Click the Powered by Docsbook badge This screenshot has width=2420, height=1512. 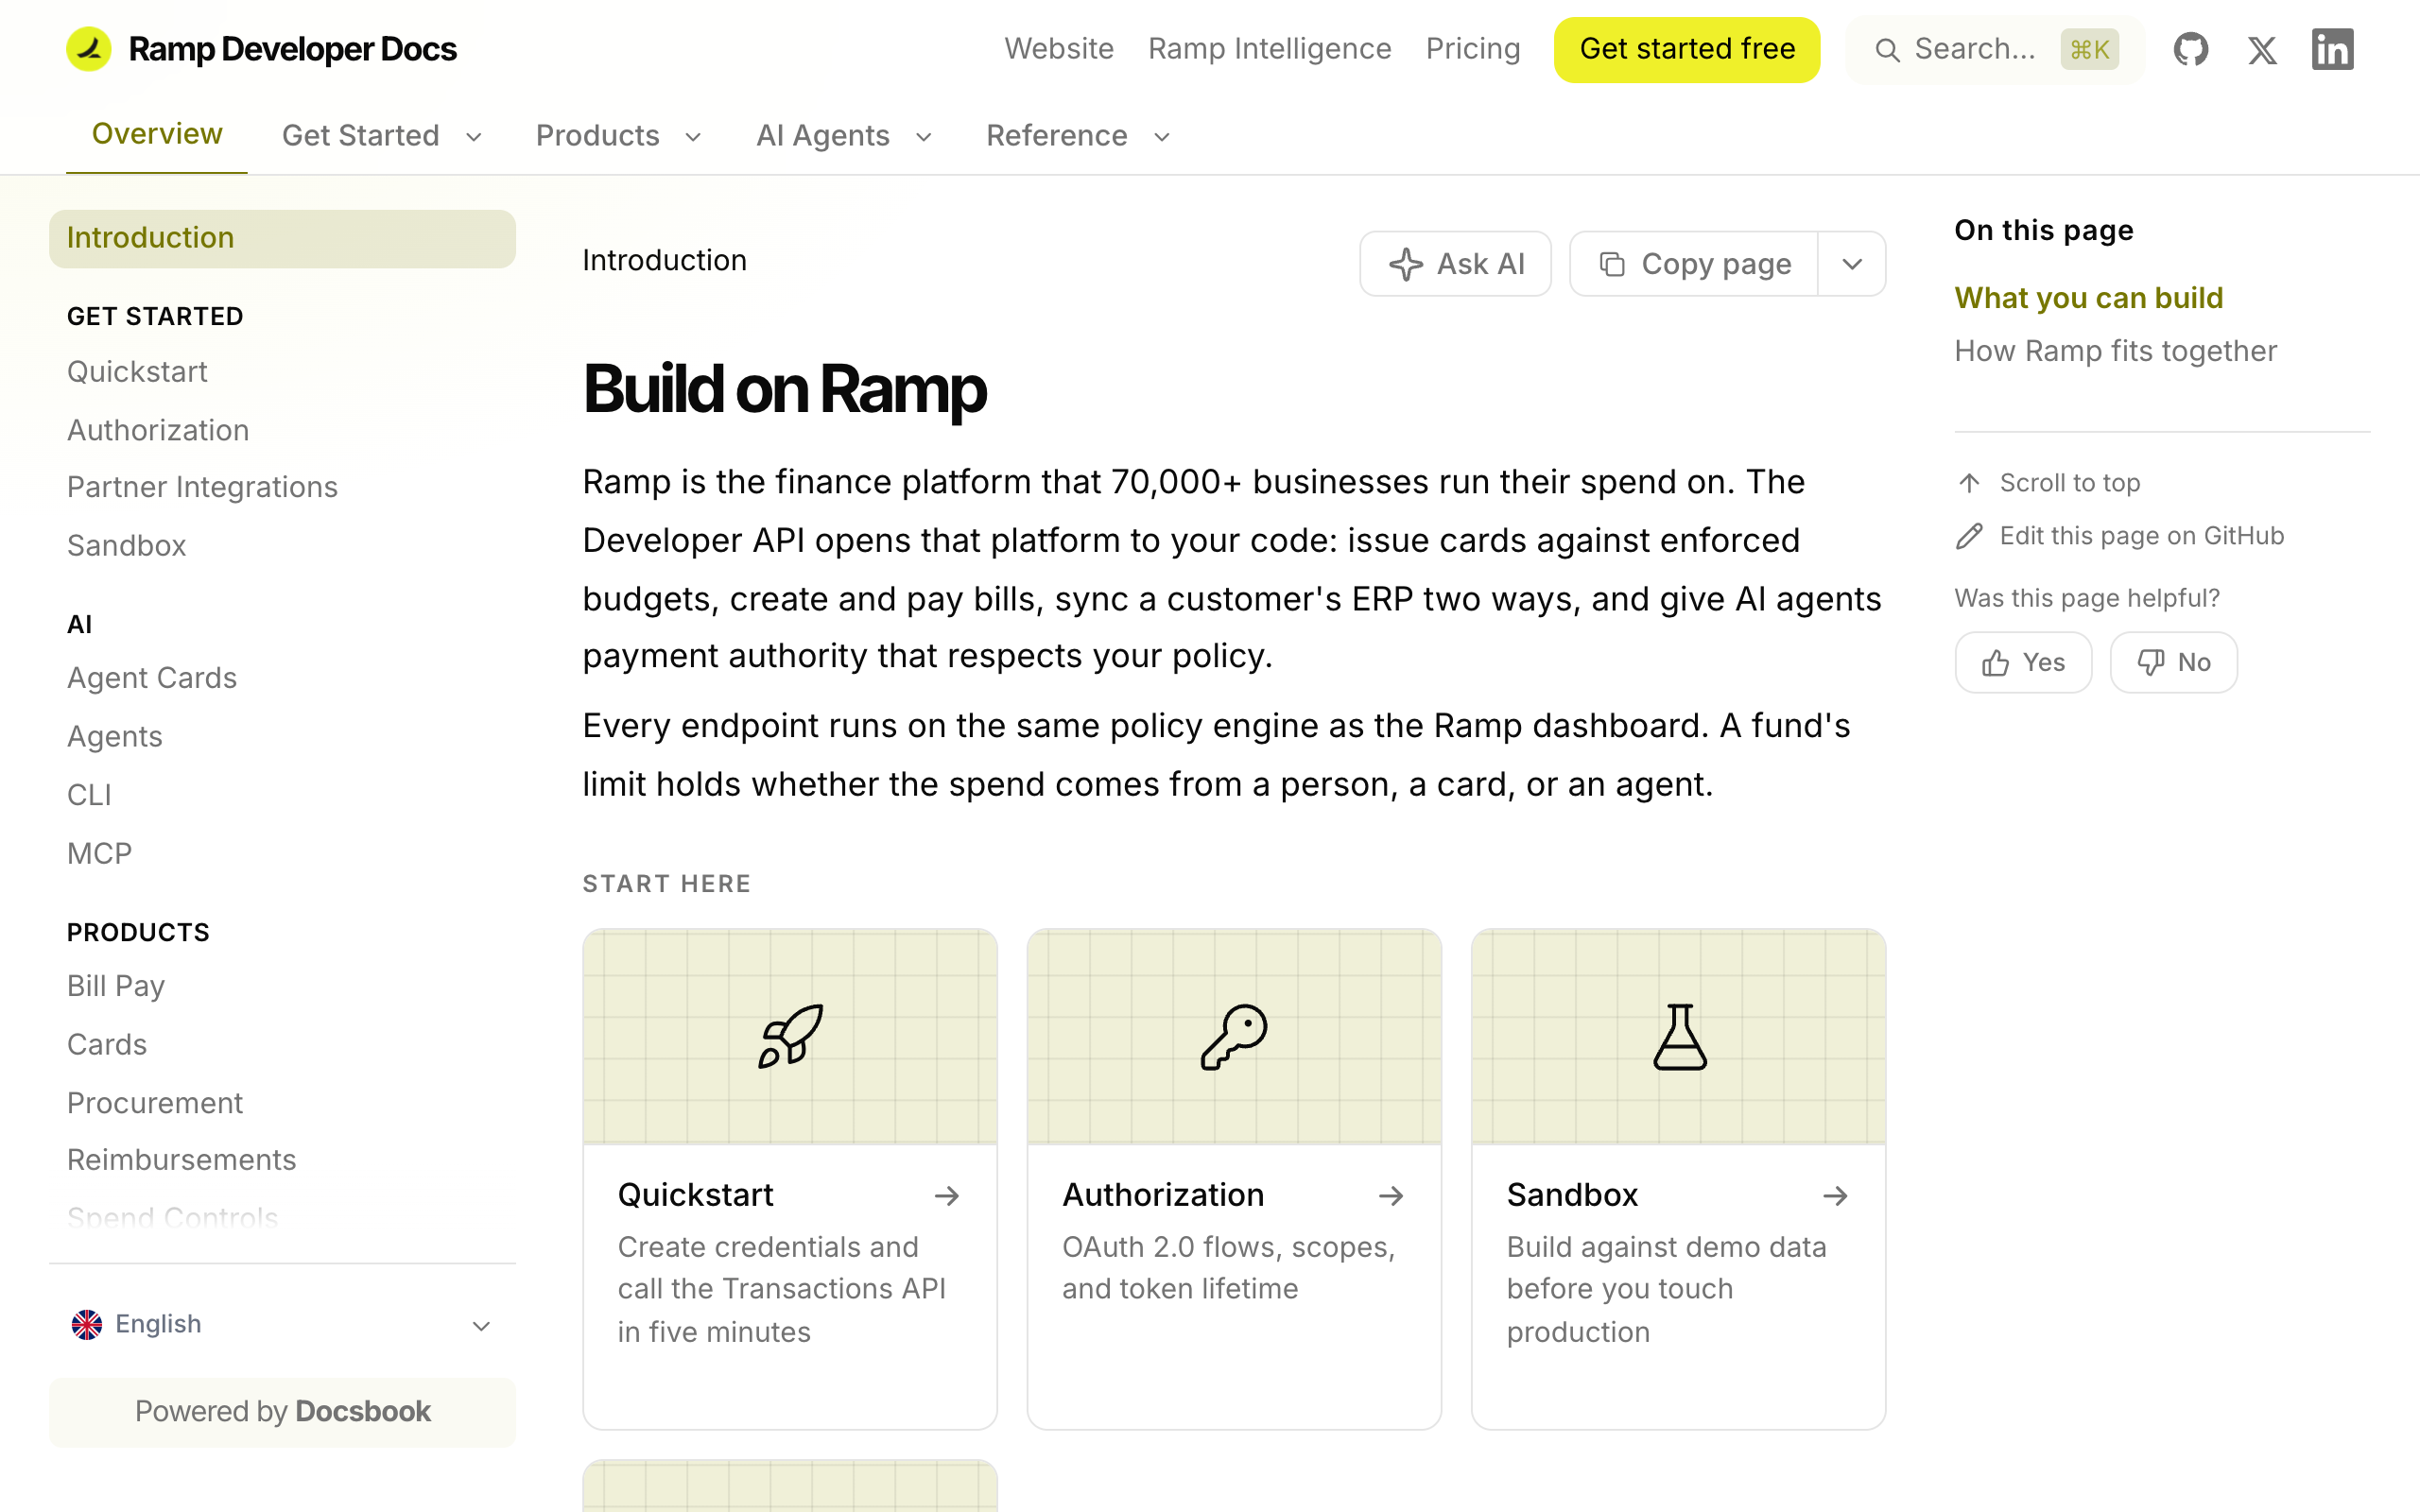[282, 1412]
